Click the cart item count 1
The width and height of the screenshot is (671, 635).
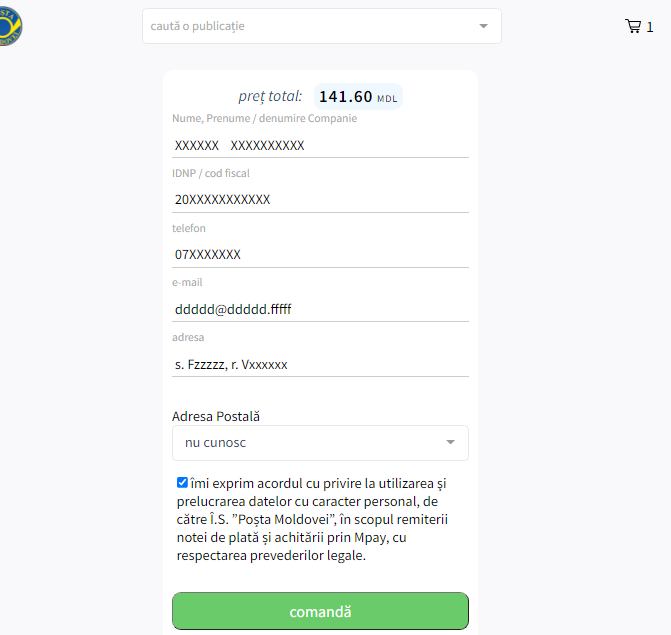pos(650,27)
